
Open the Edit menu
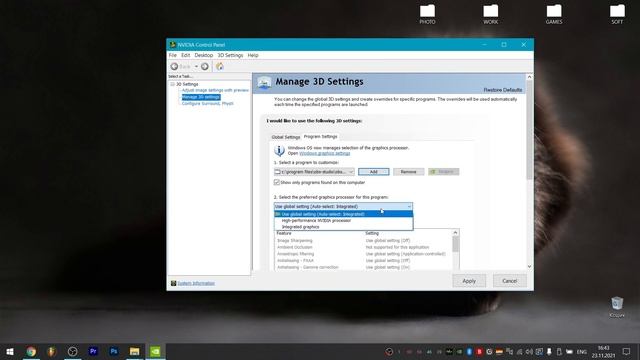pos(186,55)
